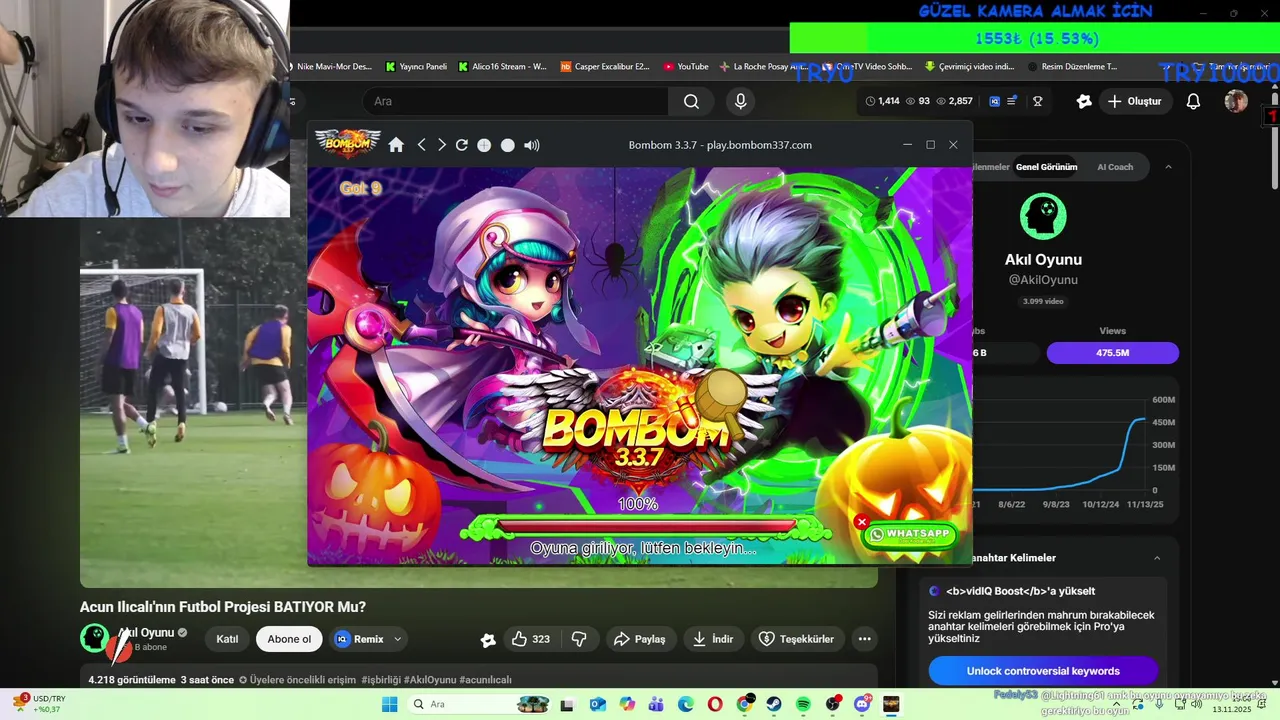
Task: Click the vidIQ trophy icon
Action: coord(1038,101)
